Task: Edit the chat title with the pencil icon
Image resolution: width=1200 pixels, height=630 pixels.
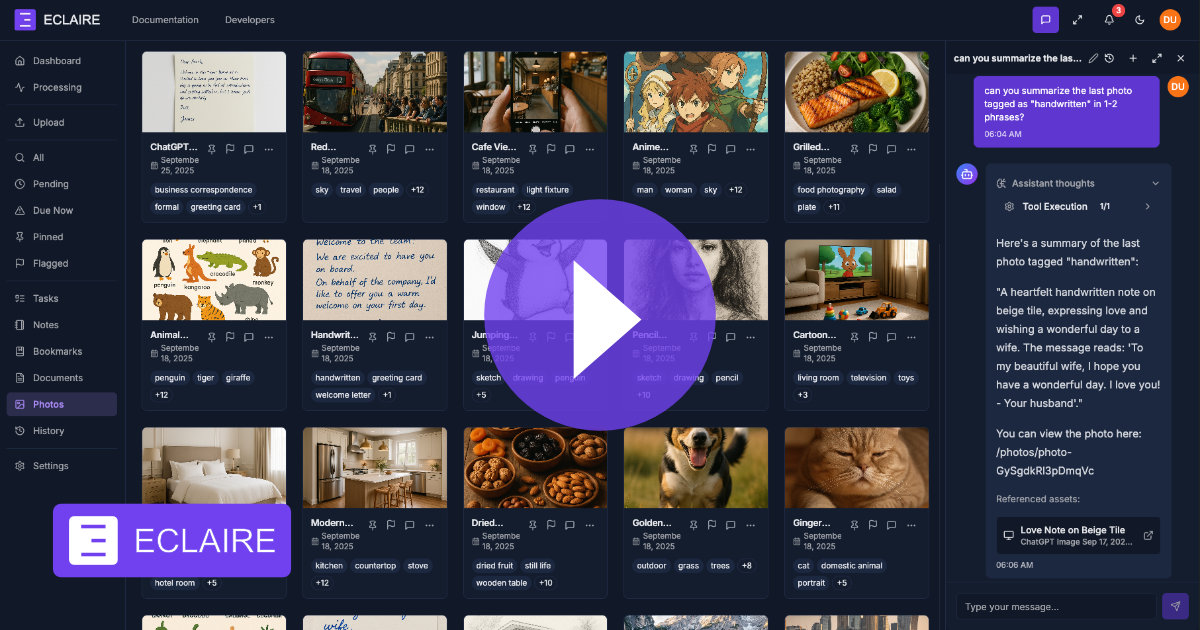Action: pos(1092,58)
